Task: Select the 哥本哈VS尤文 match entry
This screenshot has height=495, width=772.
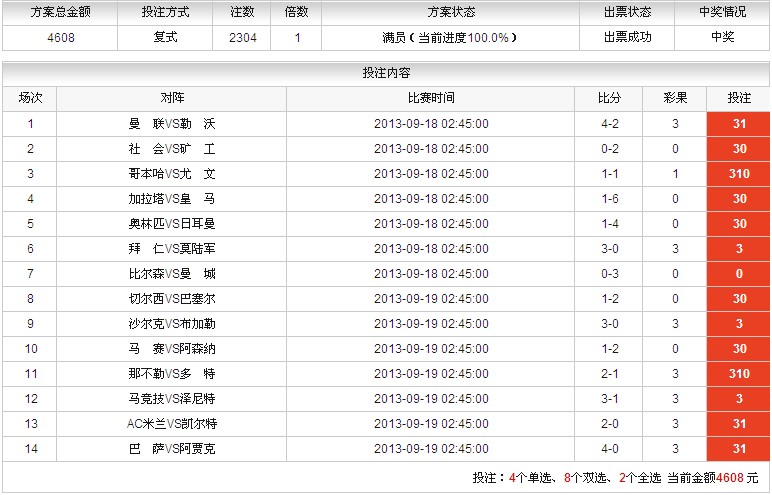Action: coord(171,174)
